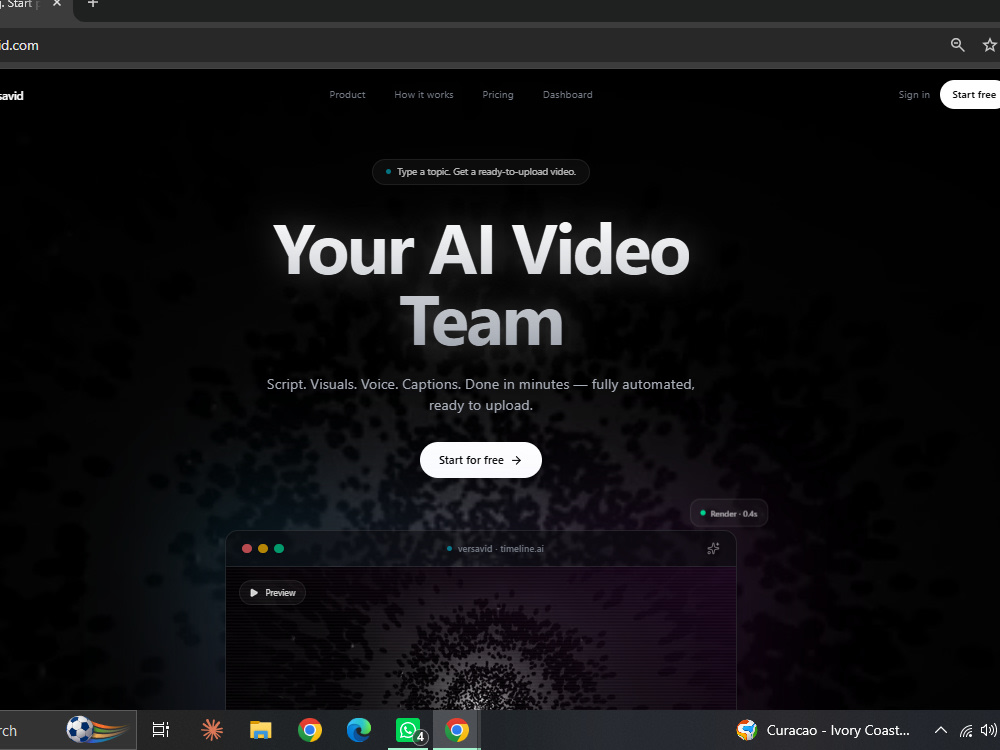Screen dimensions: 1000x750
Task: Click the green dot in mockup window
Action: 279,548
